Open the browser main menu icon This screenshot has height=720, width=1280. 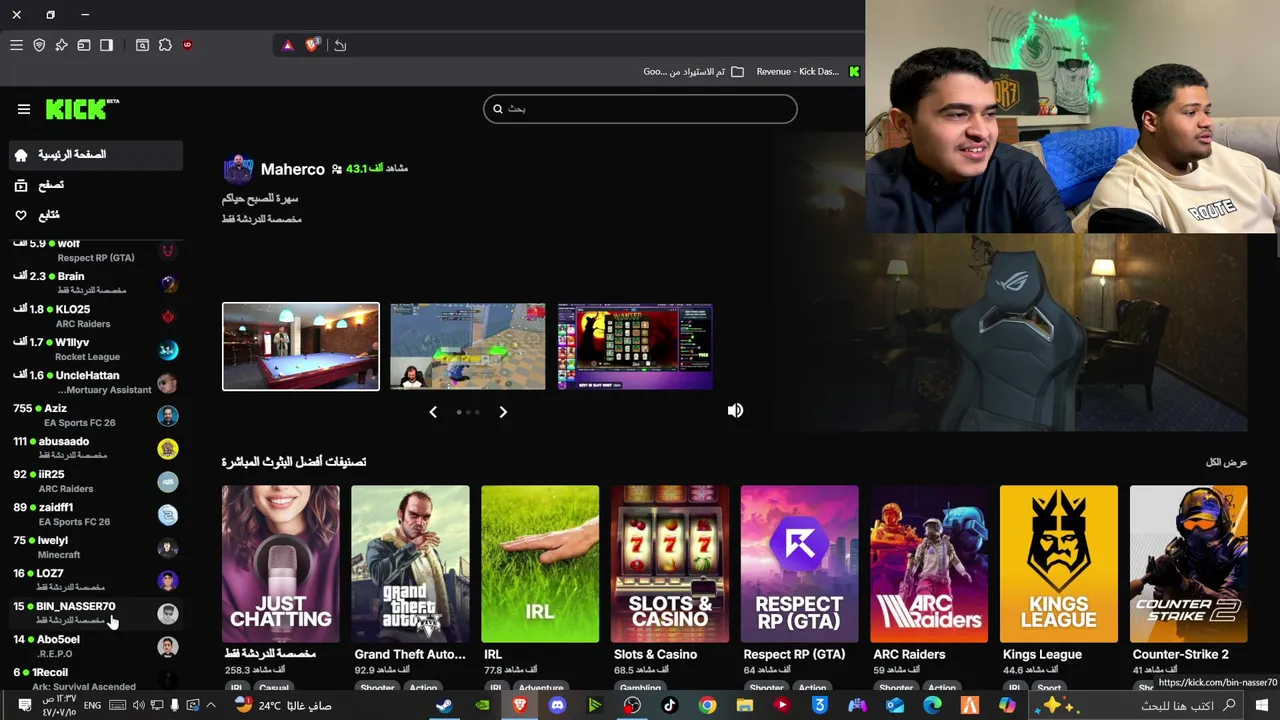coord(16,45)
